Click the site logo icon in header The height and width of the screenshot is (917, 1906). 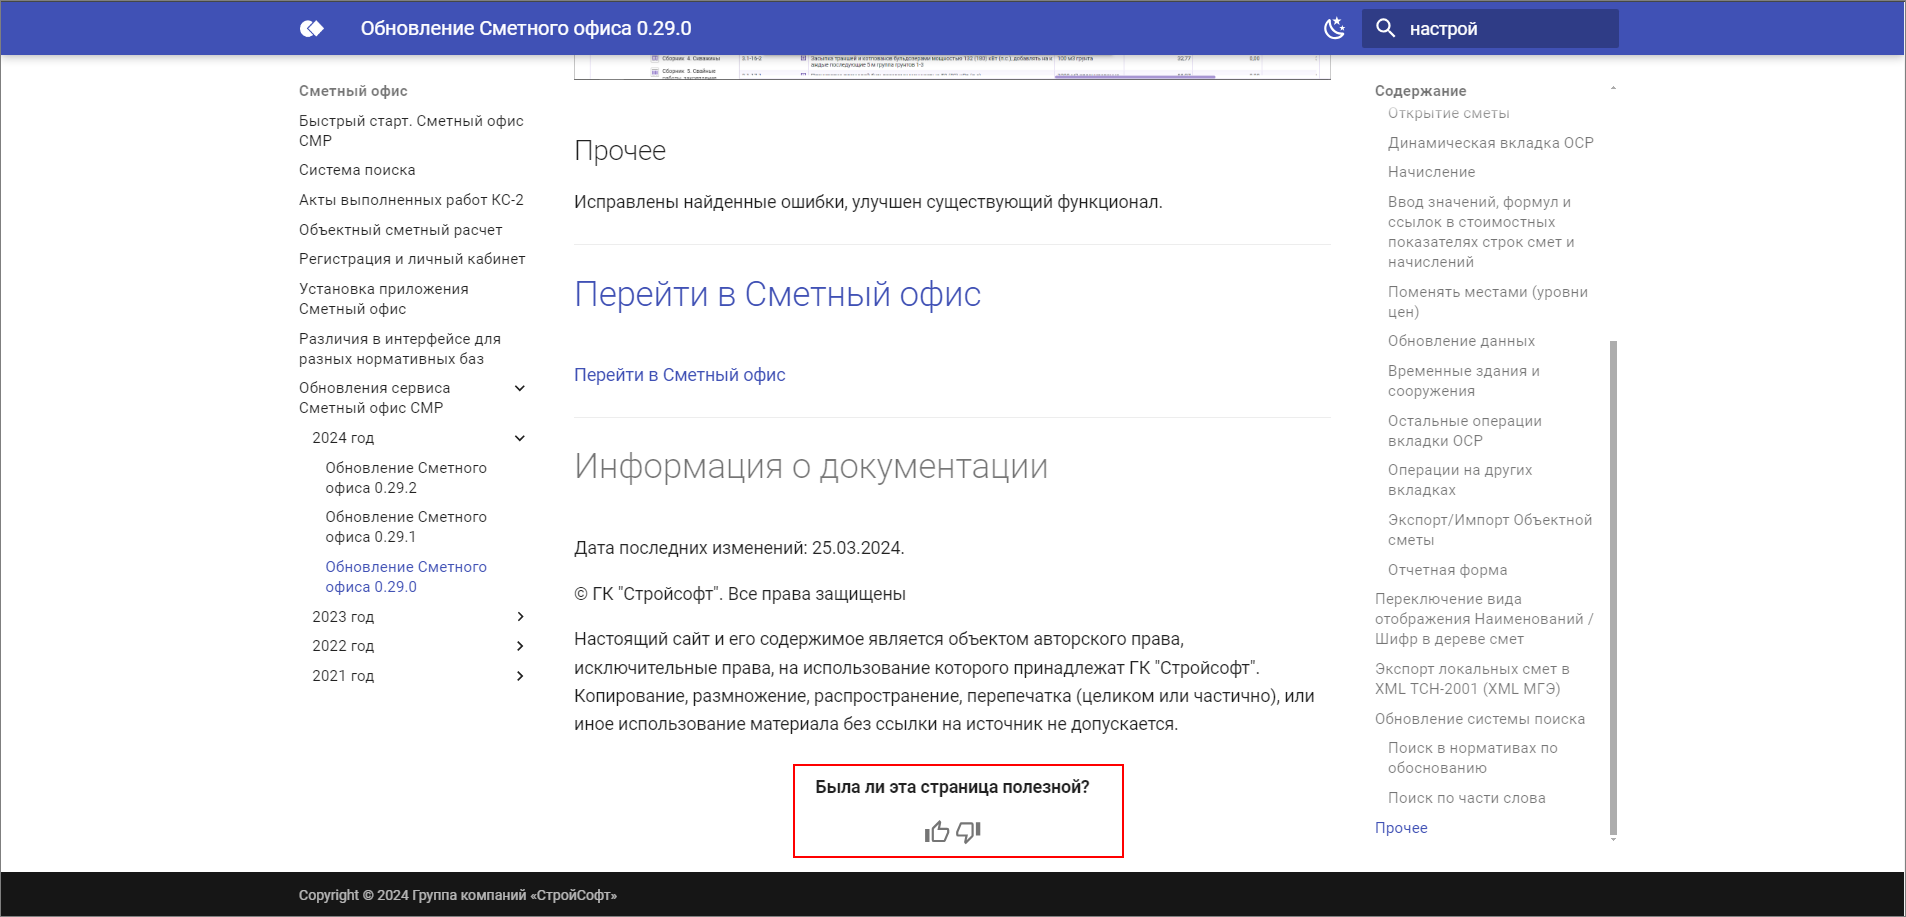click(x=312, y=29)
